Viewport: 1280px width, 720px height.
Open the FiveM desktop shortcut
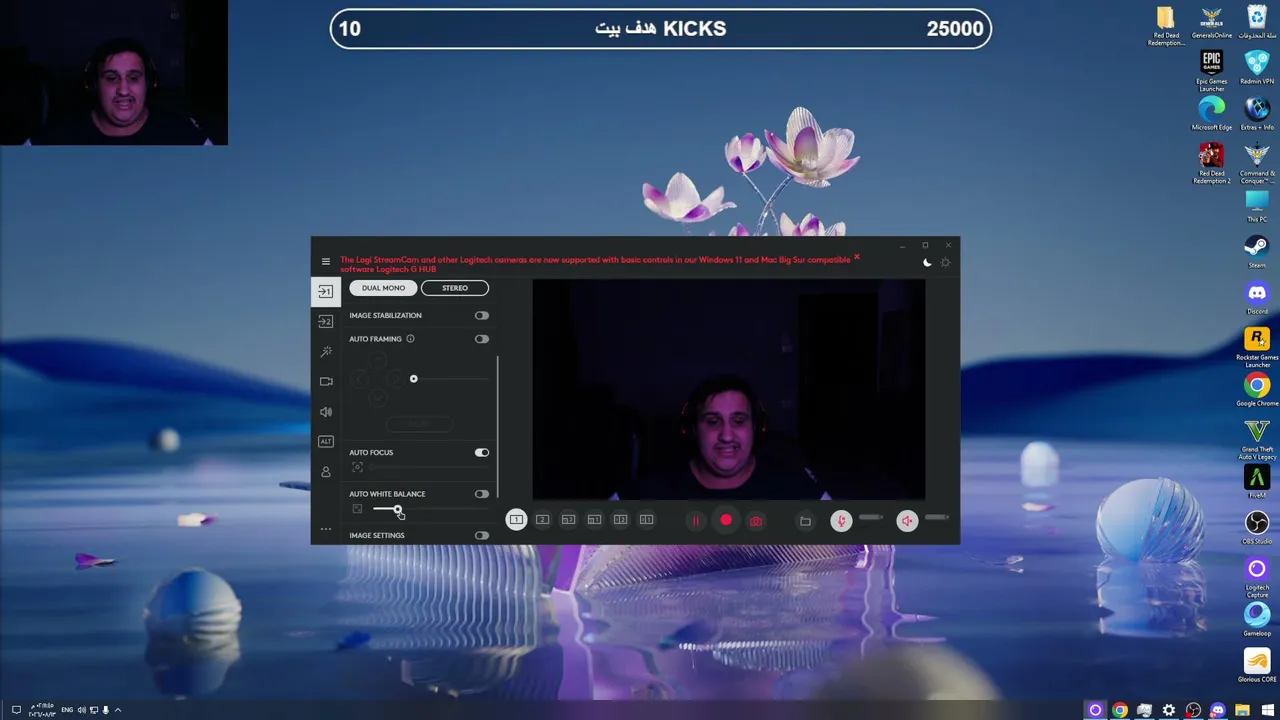[x=1257, y=481]
